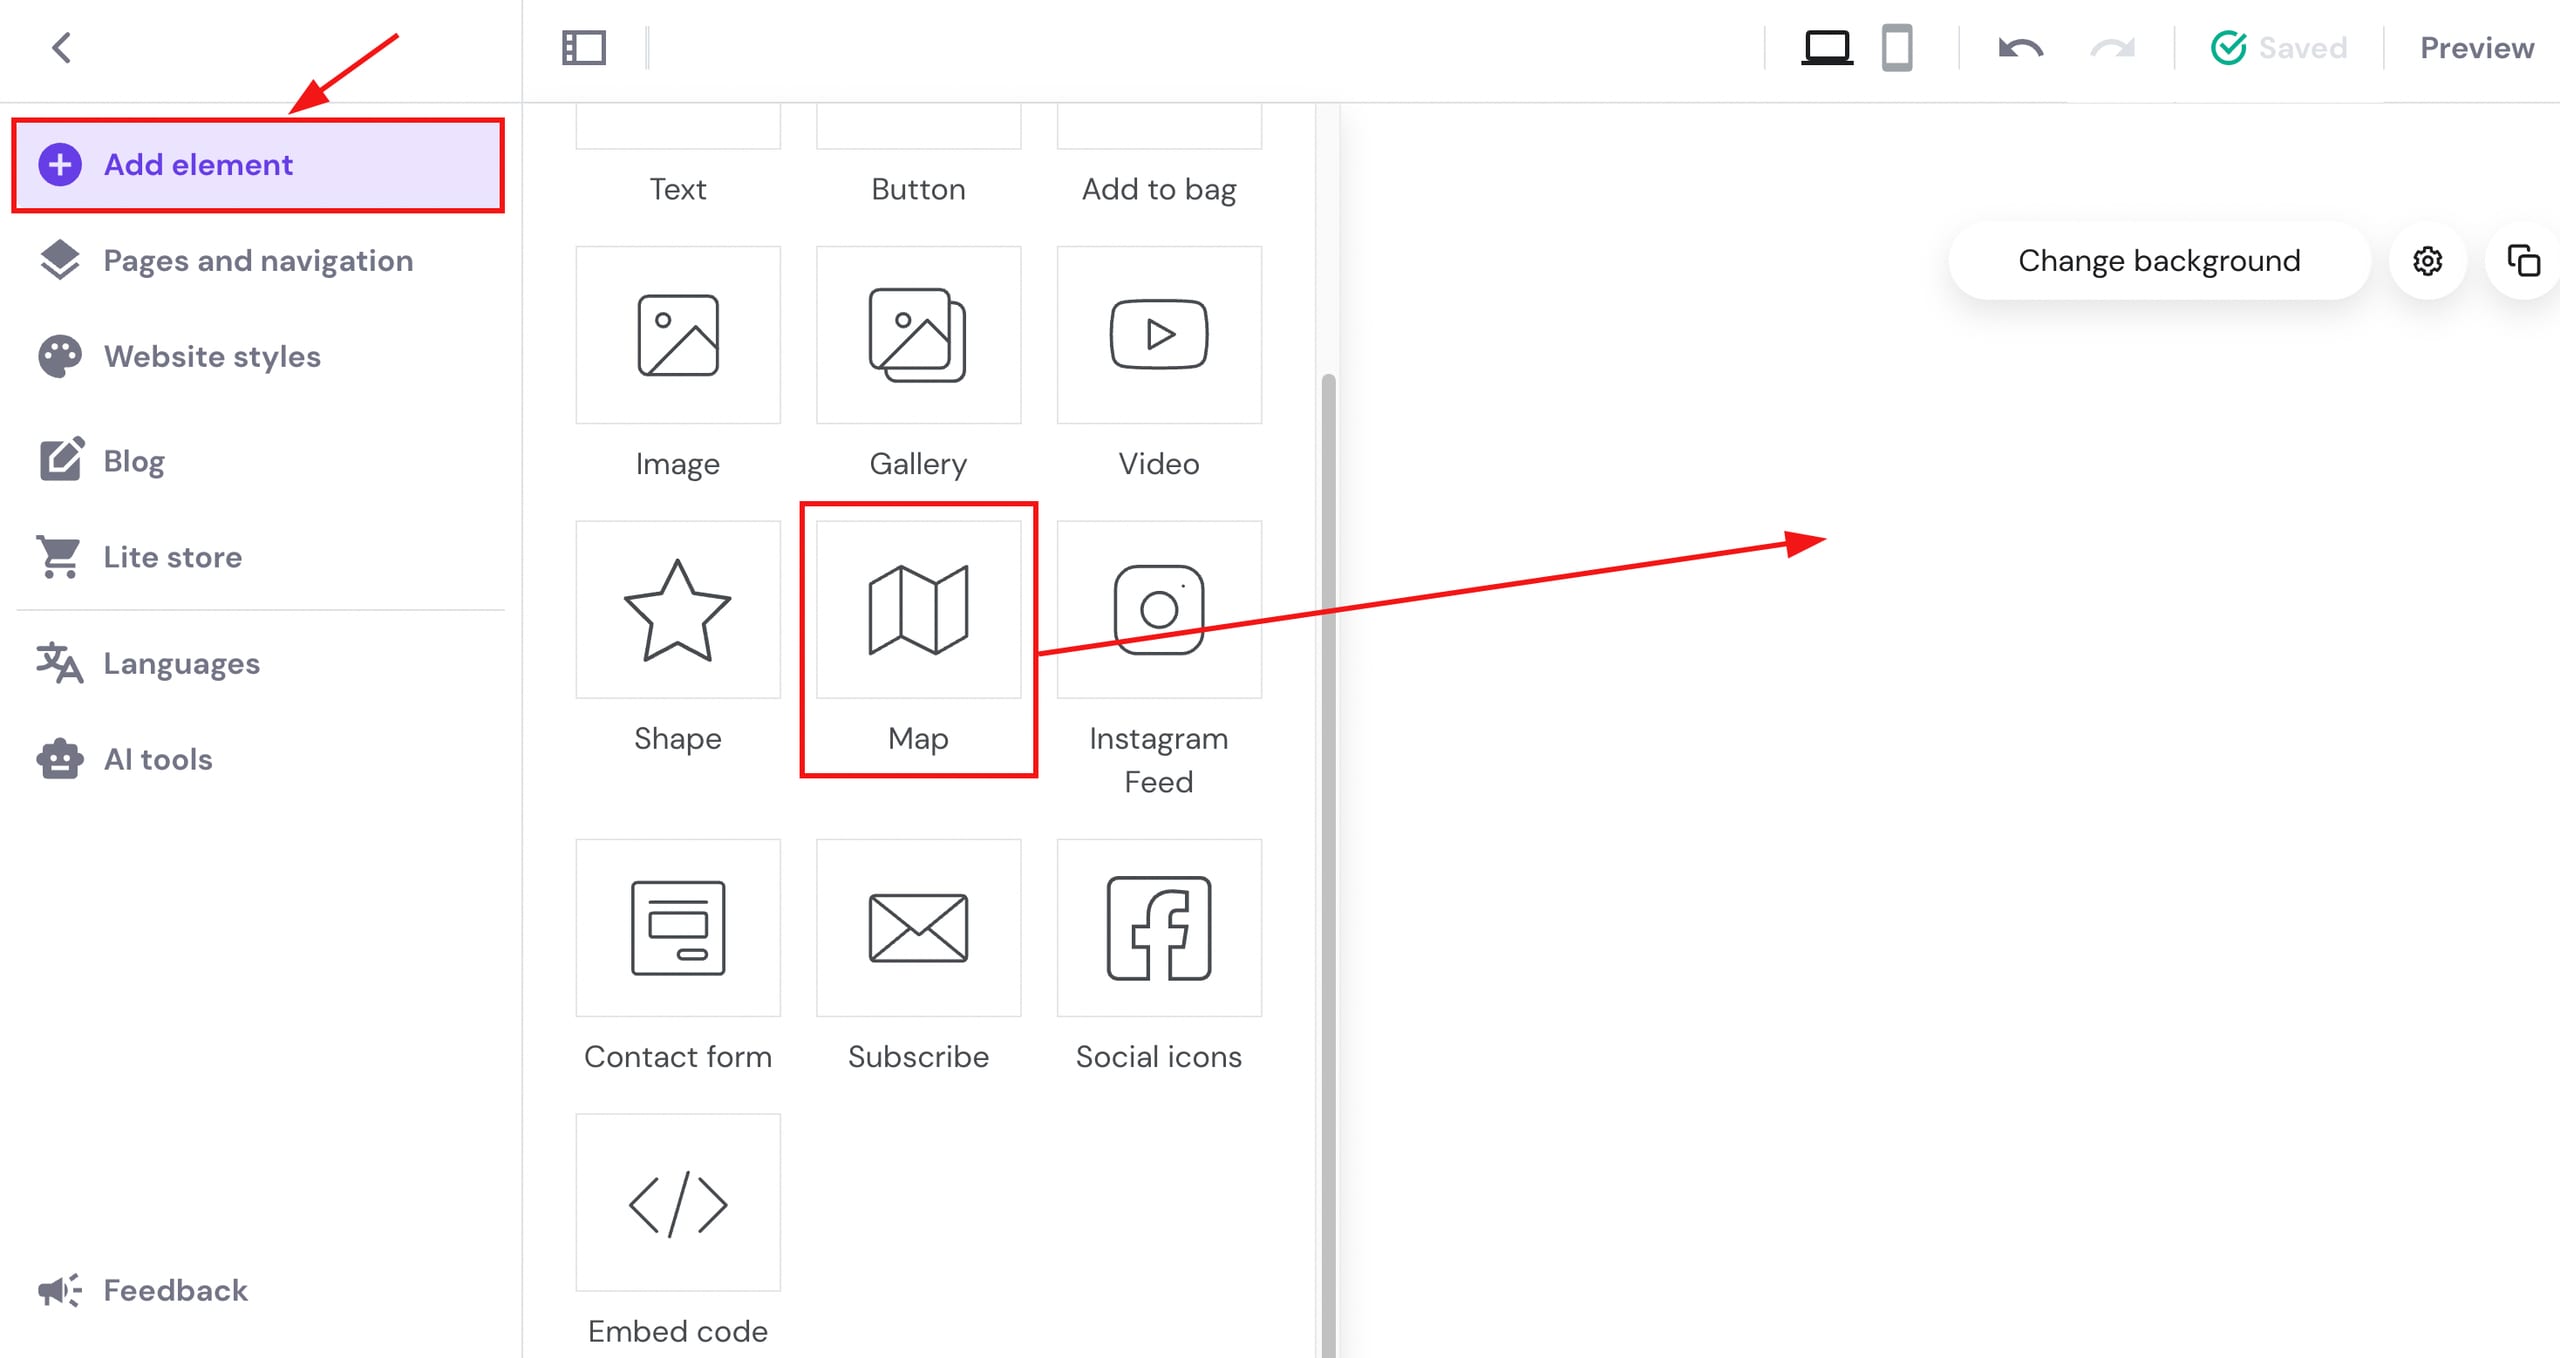This screenshot has width=2560, height=1358.
Task: Insert a Video element
Action: [x=1158, y=335]
